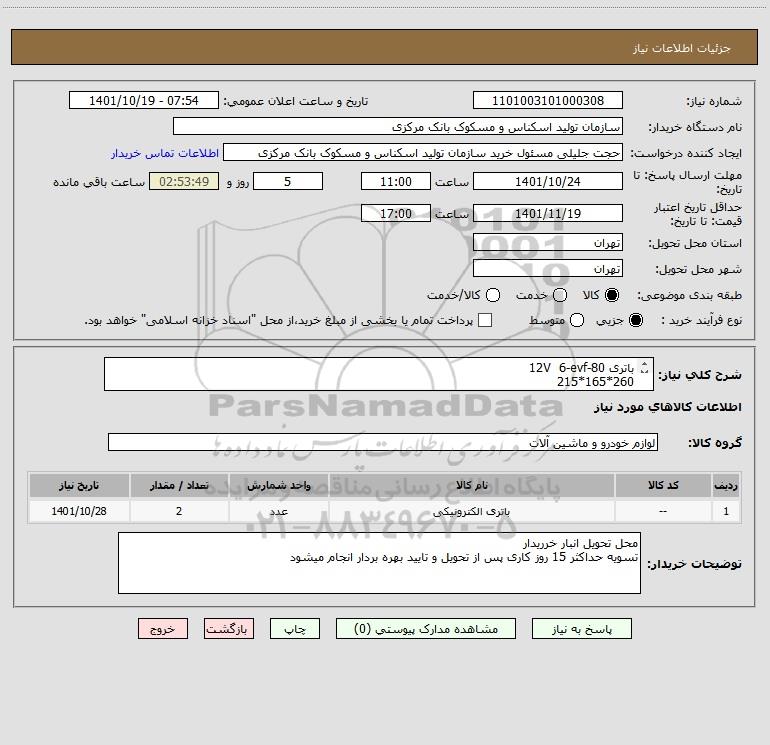
Task: Click the delivery city field 'تهران'
Action: tap(548, 268)
